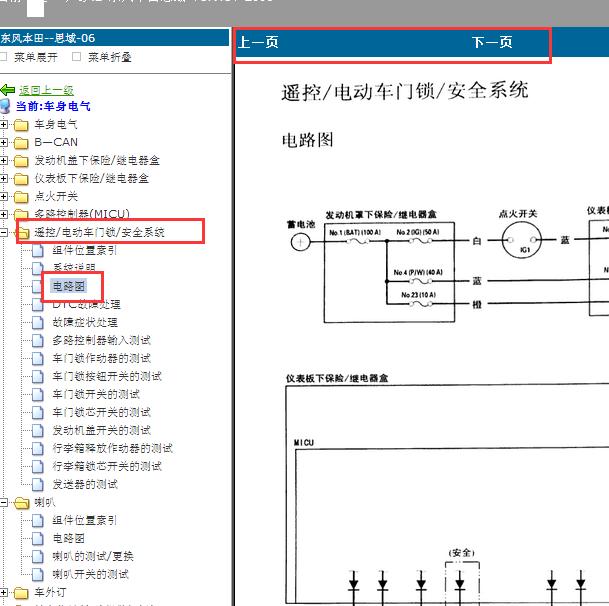609x606 pixels.
Task: Check the 菜单折叠 checkbox
Action: coord(77,57)
